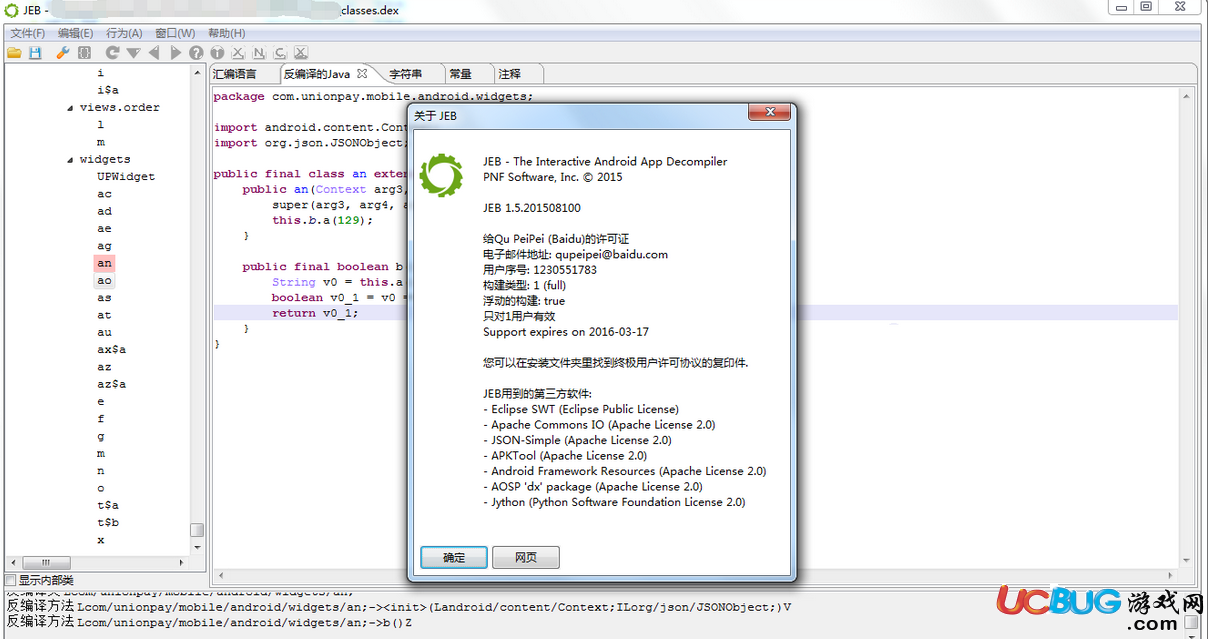The width and height of the screenshot is (1213, 639).
Task: Click the C comment toolbar icon
Action: pos(280,52)
